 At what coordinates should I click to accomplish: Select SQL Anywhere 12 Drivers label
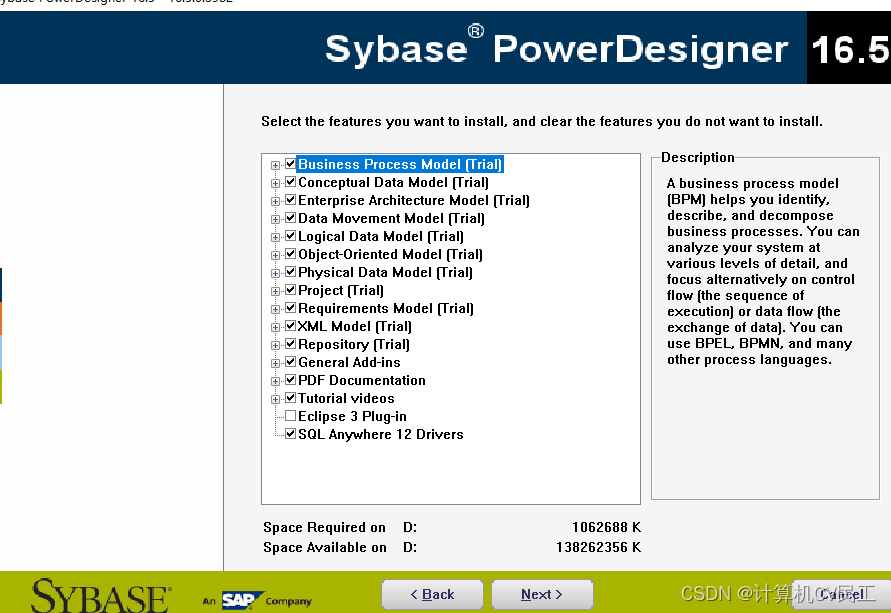[x=381, y=434]
